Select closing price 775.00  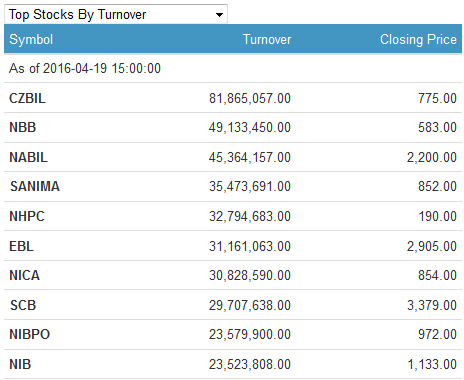tap(437, 98)
